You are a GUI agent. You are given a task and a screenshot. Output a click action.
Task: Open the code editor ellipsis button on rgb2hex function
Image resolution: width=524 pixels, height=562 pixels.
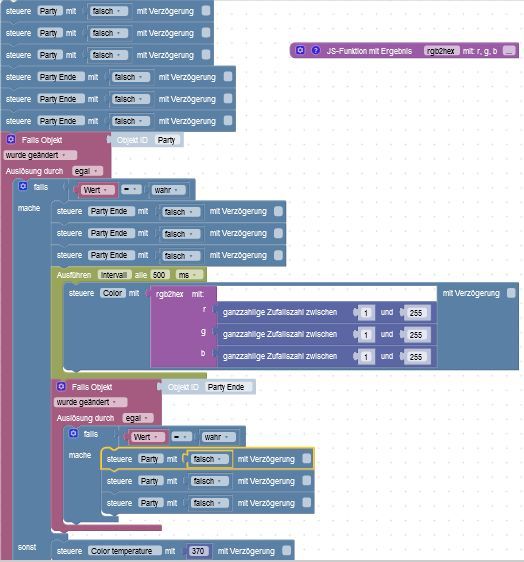pyautogui.click(x=509, y=51)
